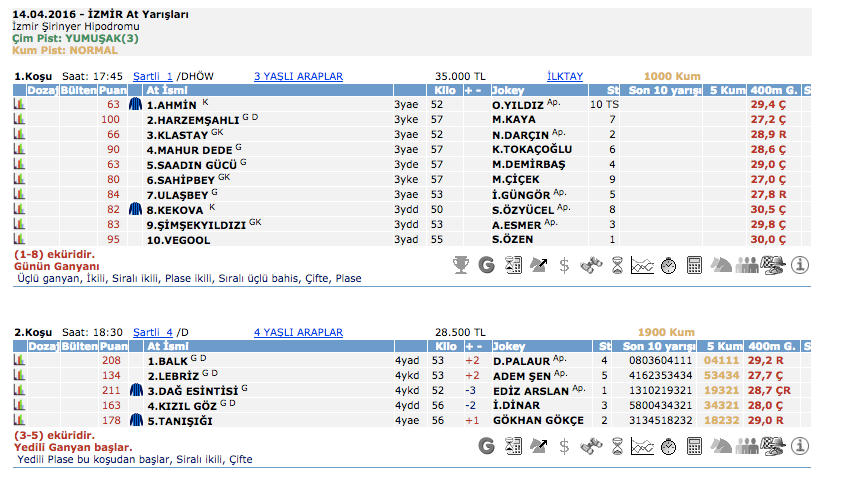Click the dollar sign icon
Image resolution: width=842 pixels, height=484 pixels.
point(565,265)
